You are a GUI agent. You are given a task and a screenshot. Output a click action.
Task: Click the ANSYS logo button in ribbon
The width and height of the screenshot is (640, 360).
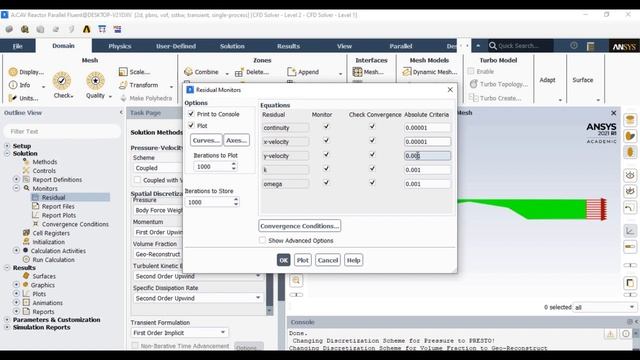(624, 46)
